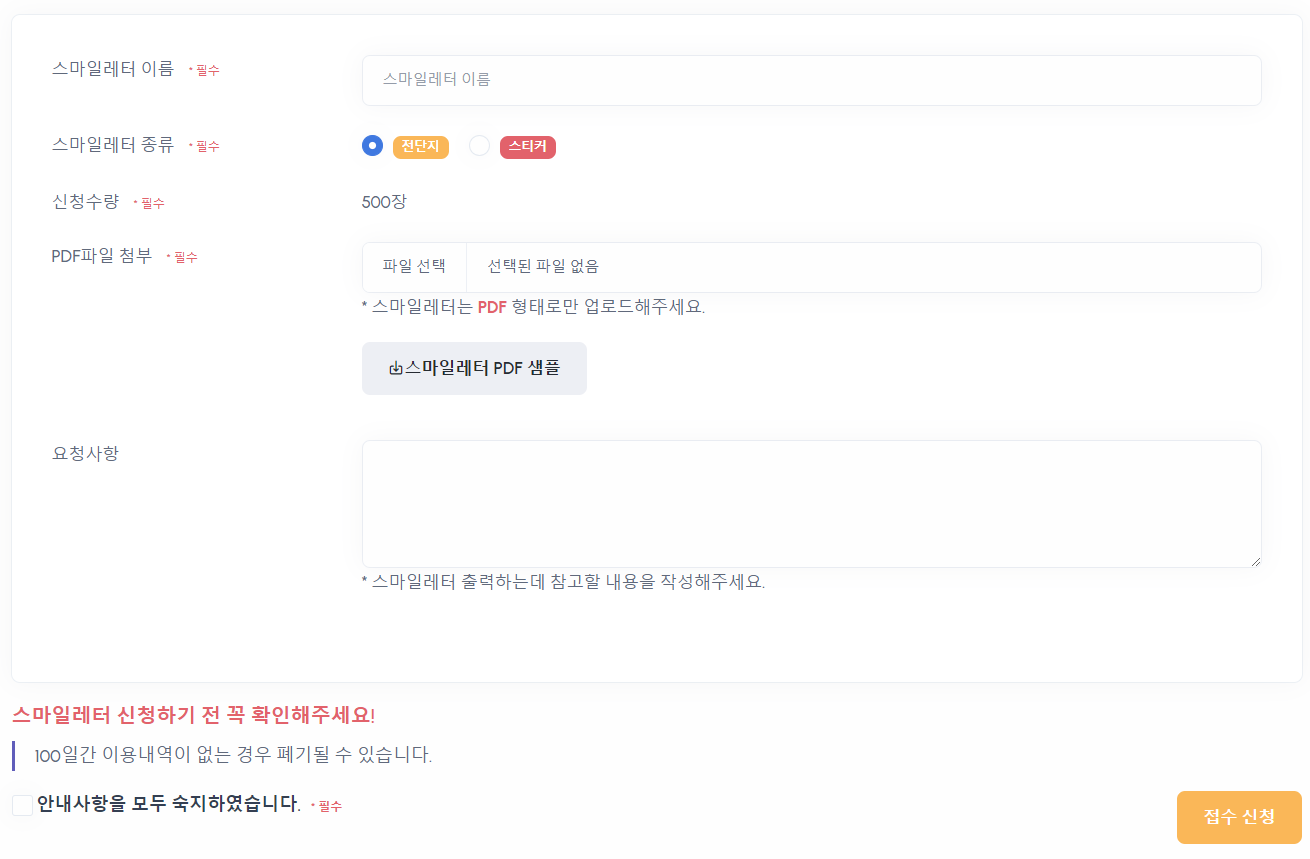Click the 스마일레터 종류 field label

(113, 145)
